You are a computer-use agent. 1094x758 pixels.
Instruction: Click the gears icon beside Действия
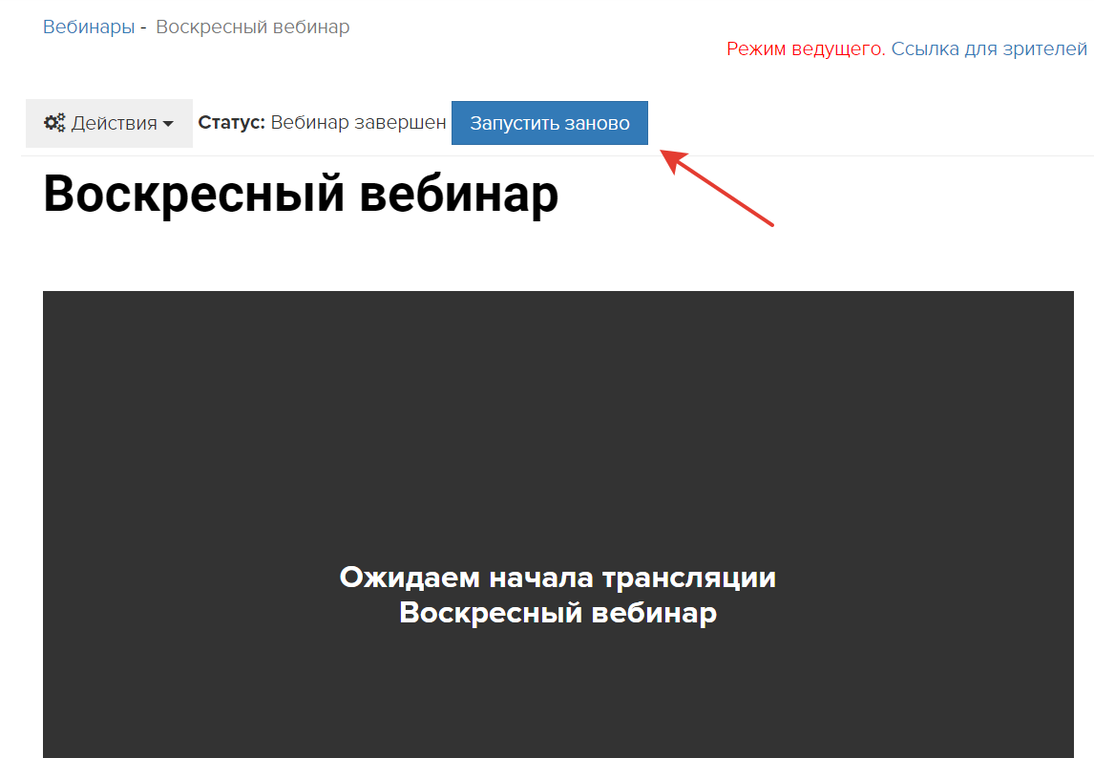click(x=55, y=123)
